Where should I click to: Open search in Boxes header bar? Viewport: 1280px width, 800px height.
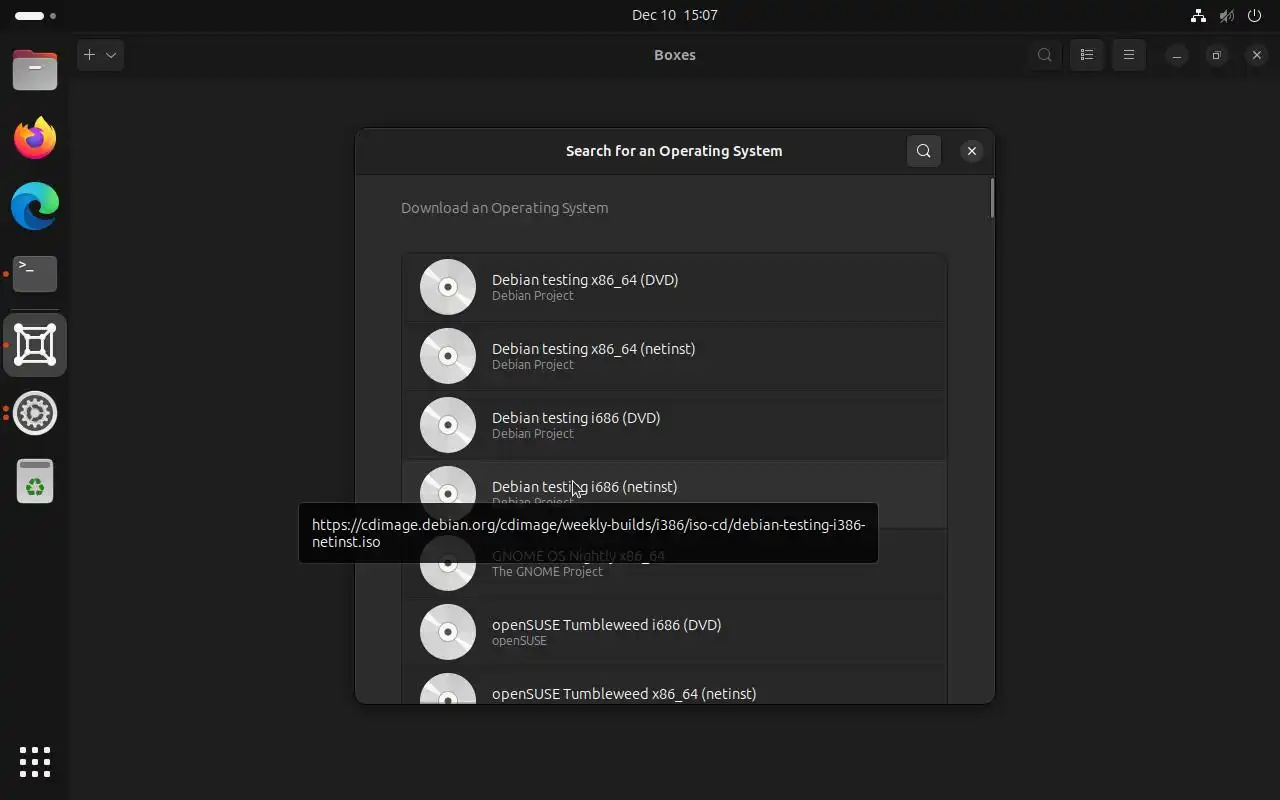(1045, 55)
